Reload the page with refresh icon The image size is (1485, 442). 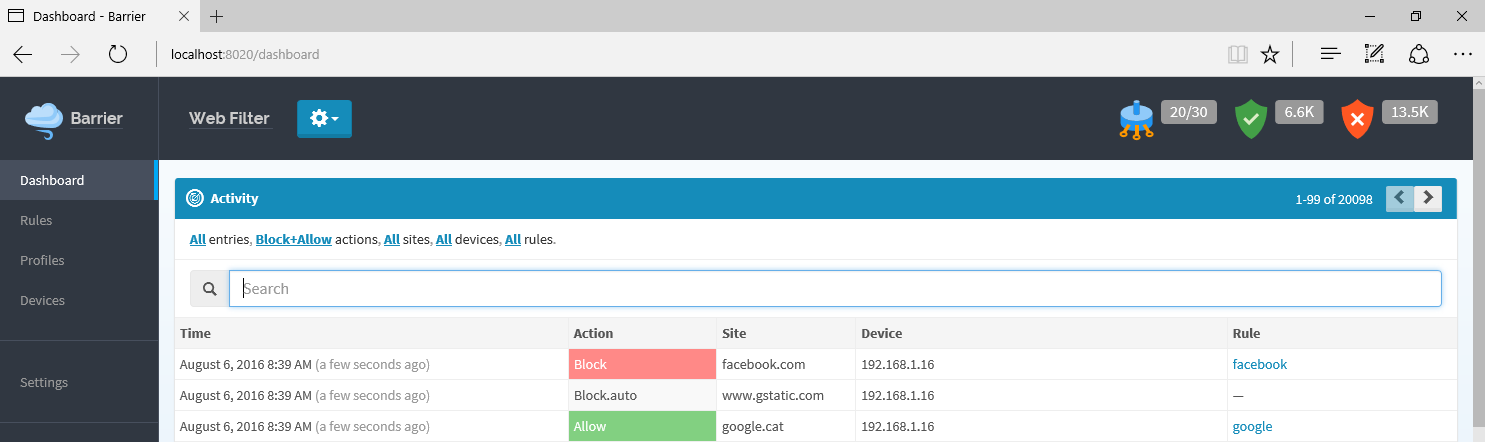pos(118,54)
